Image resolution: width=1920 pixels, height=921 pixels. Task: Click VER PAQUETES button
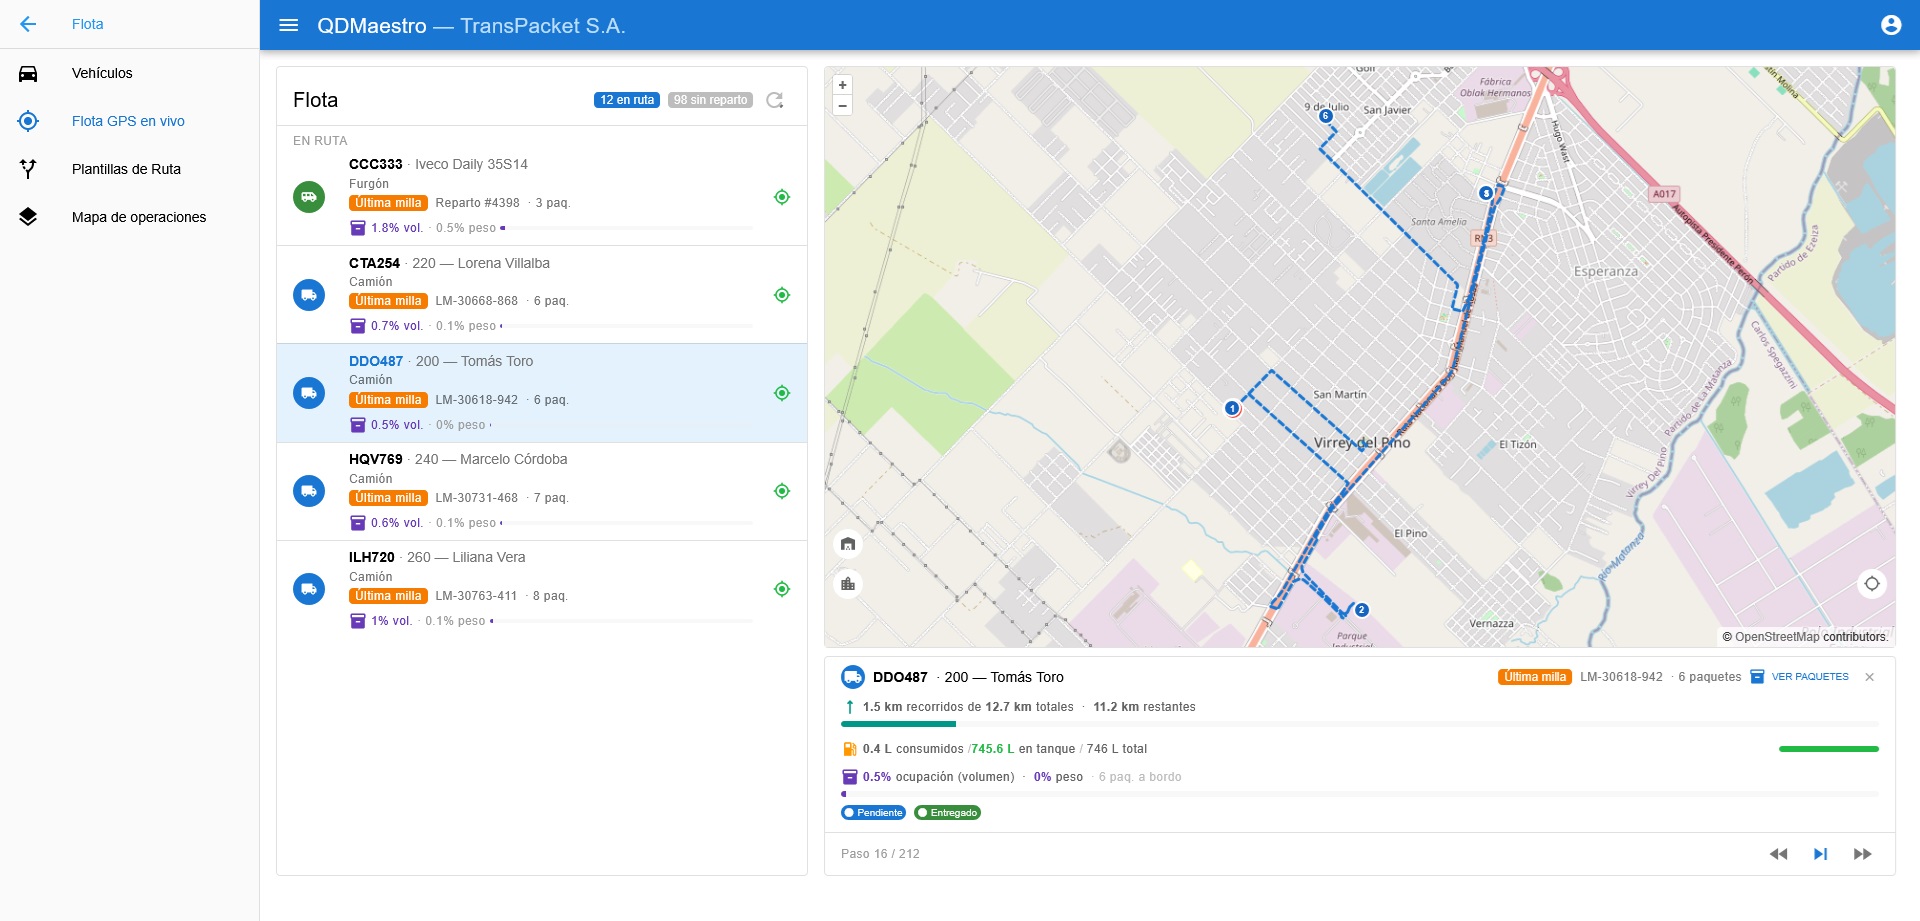[x=1799, y=677]
